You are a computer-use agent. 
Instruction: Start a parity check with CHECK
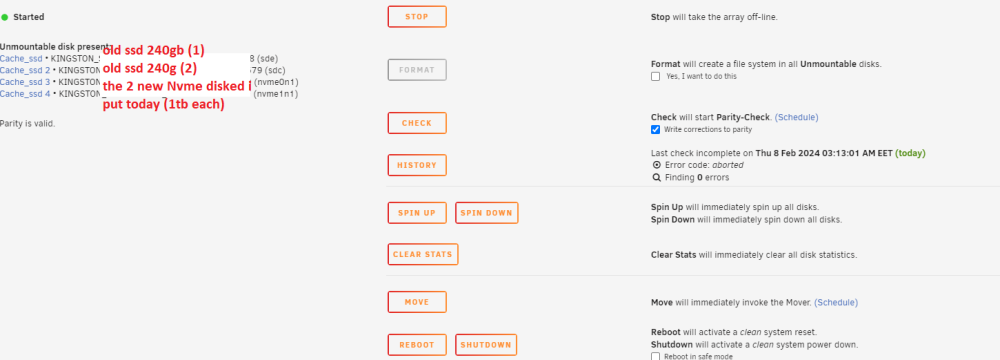(417, 123)
